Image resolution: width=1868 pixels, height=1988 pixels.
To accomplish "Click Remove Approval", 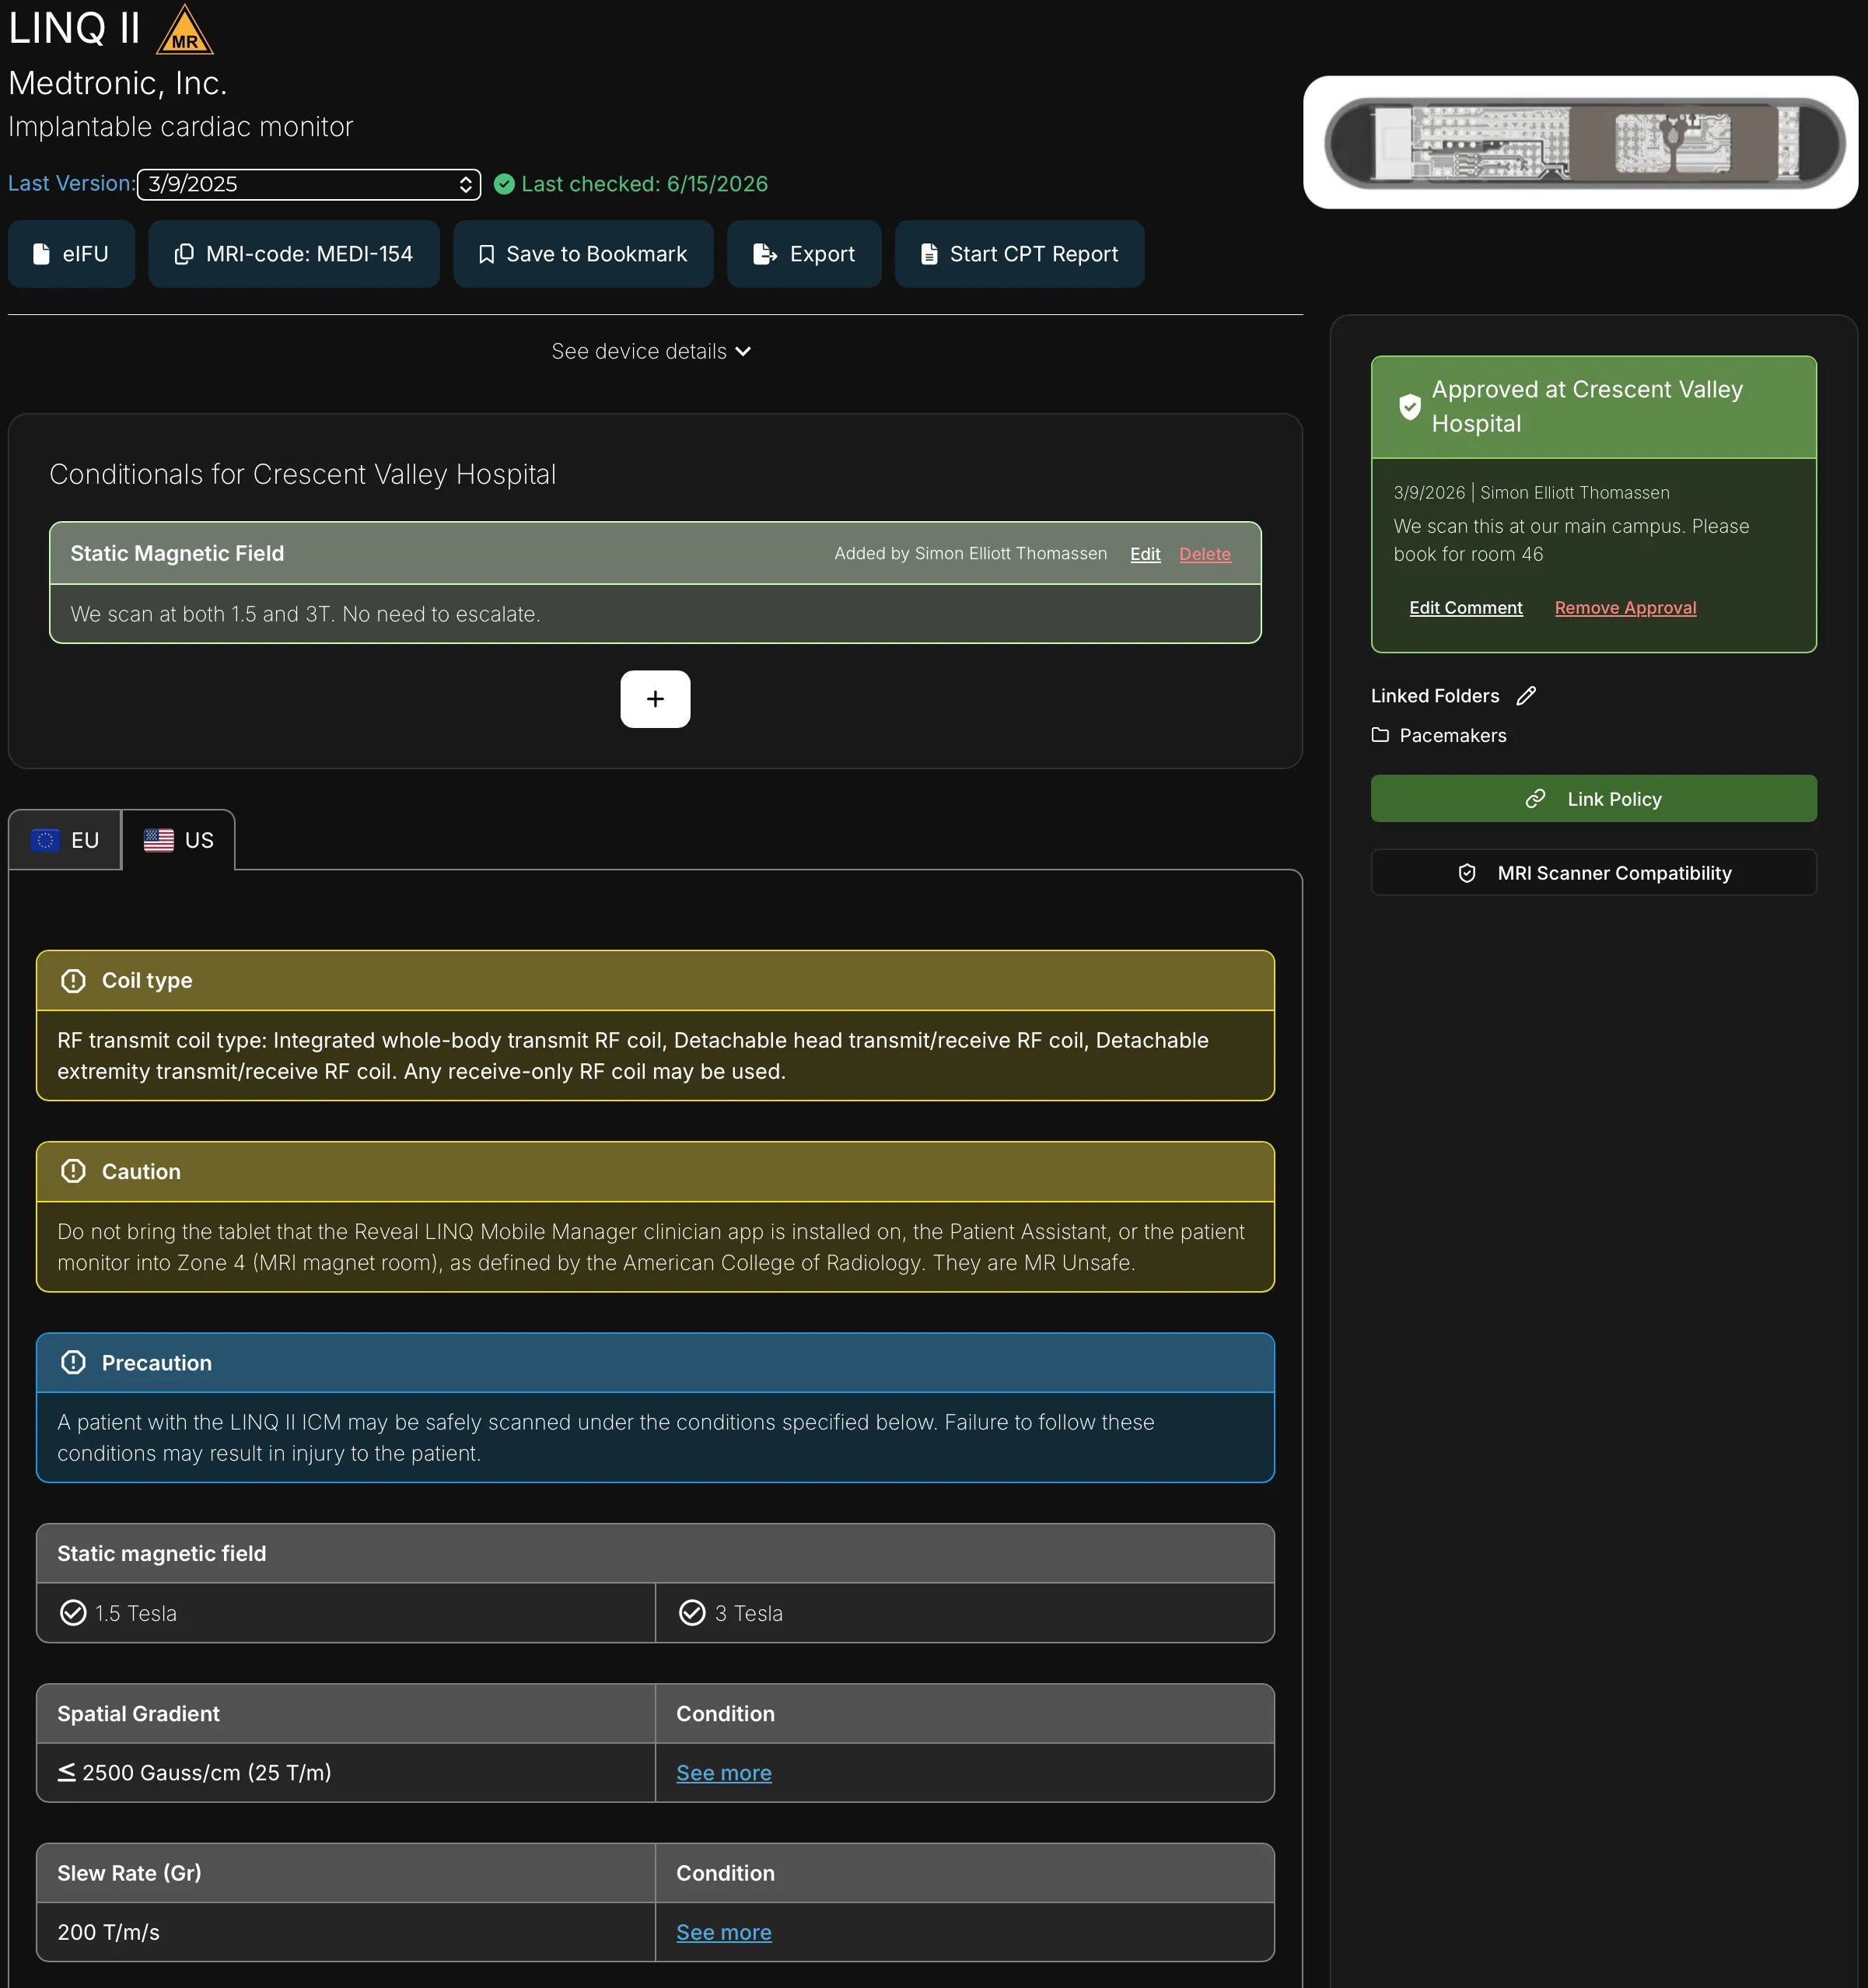I will click(1625, 608).
